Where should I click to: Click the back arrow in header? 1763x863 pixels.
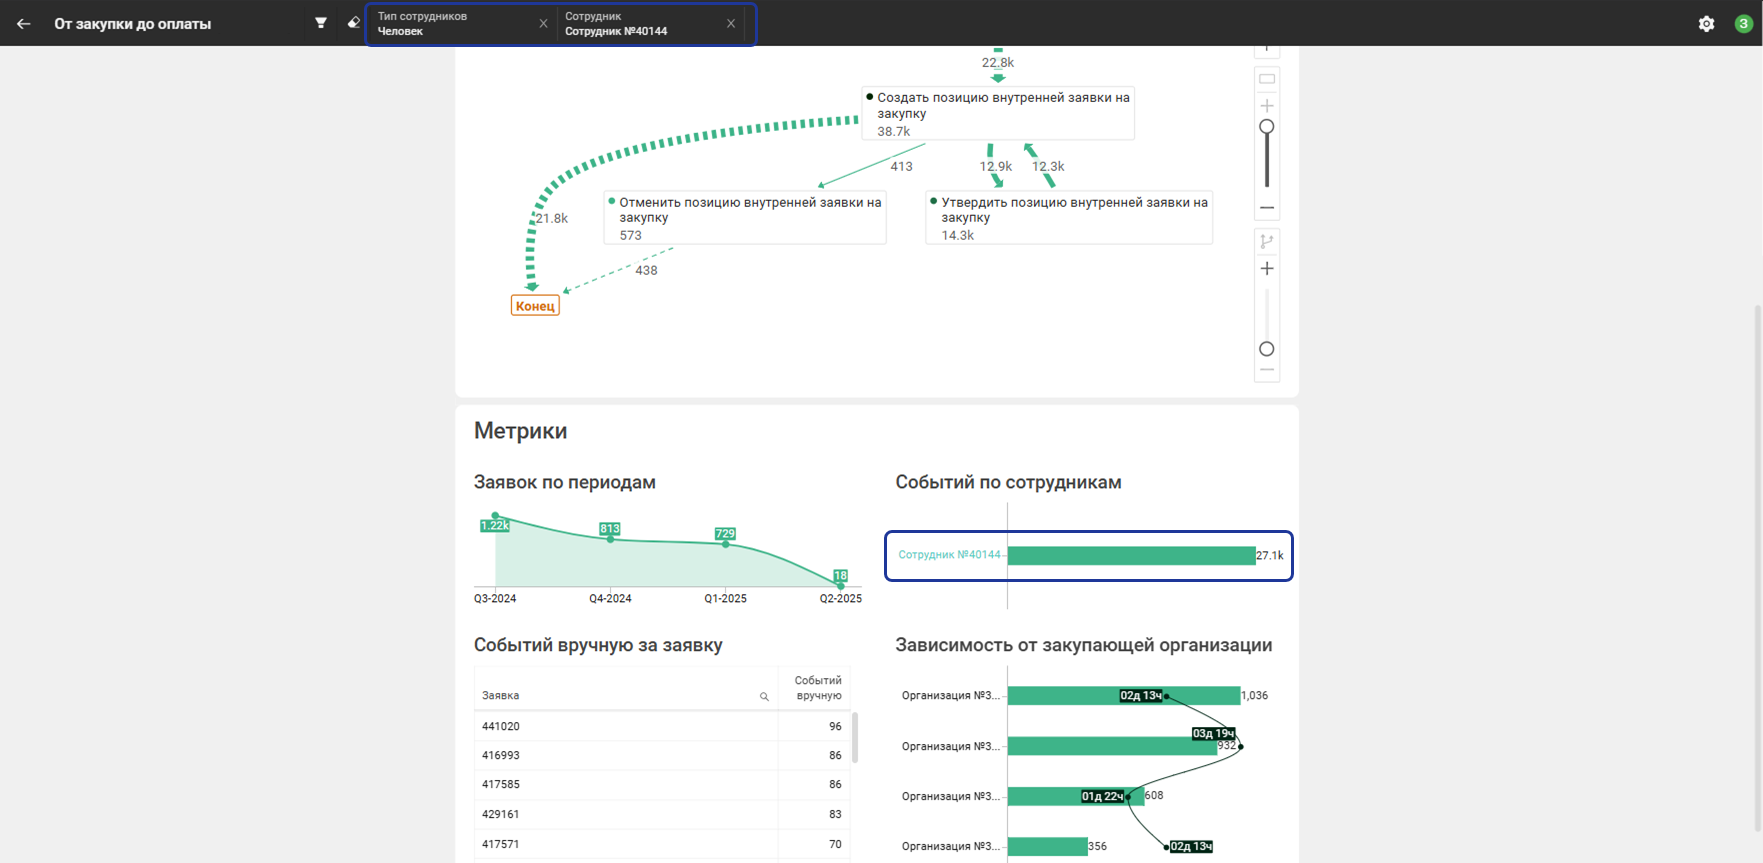(24, 24)
